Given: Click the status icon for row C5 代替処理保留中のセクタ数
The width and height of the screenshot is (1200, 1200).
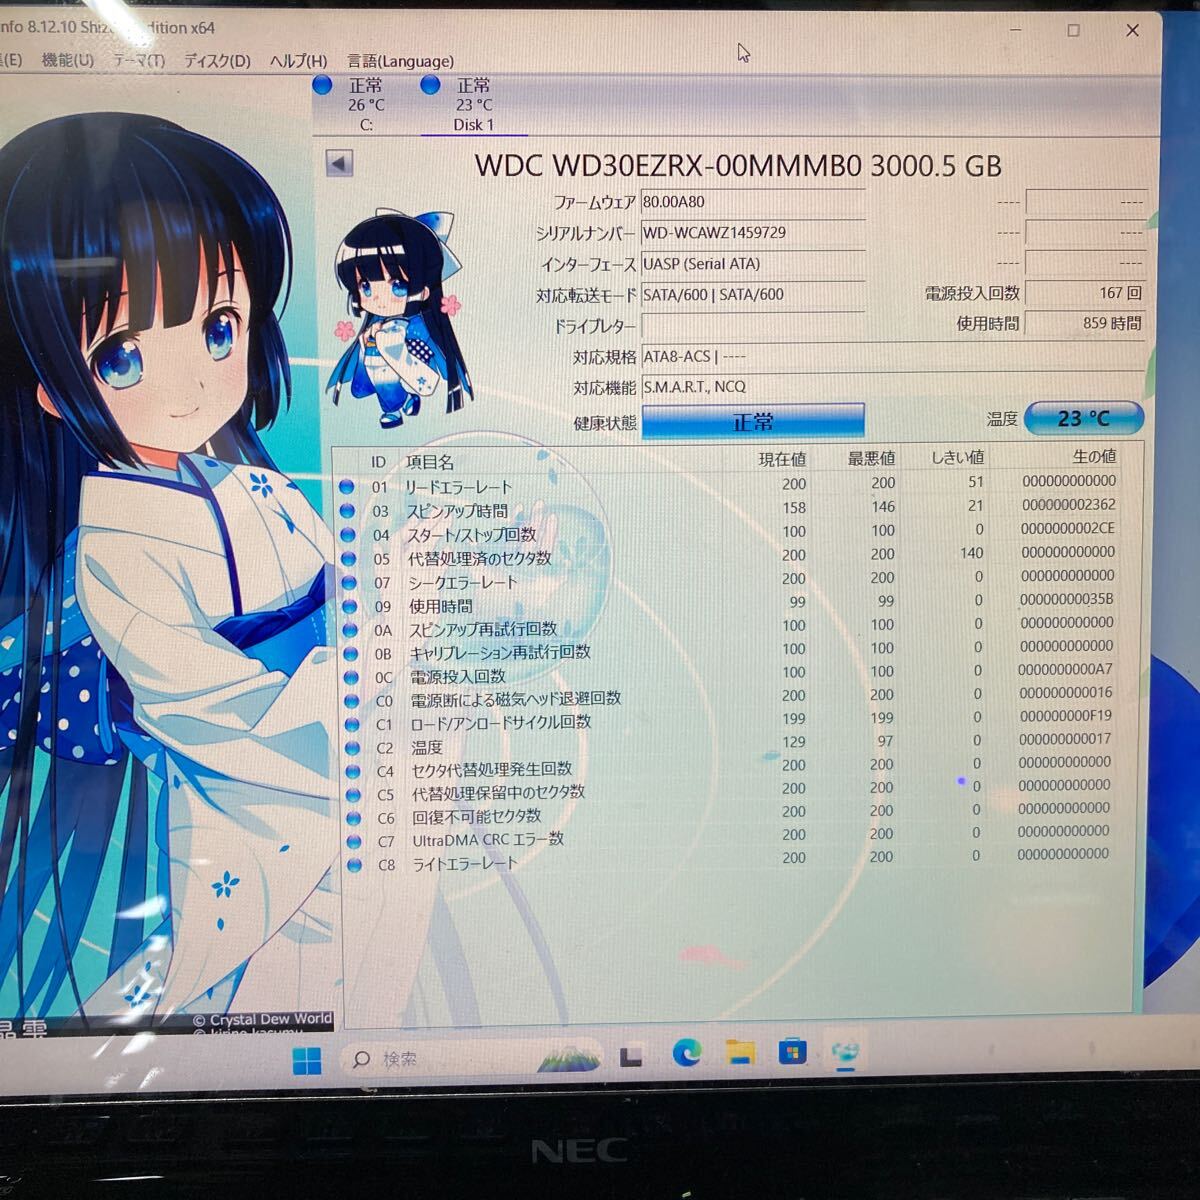Looking at the screenshot, I should [353, 795].
